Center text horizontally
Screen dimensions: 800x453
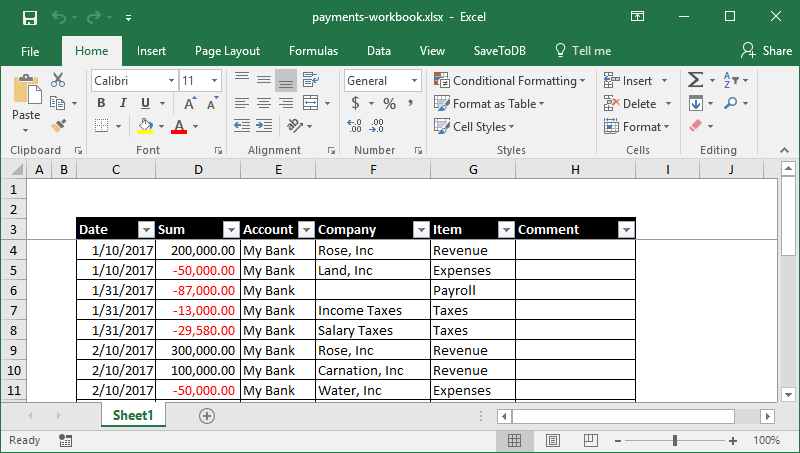[x=264, y=103]
